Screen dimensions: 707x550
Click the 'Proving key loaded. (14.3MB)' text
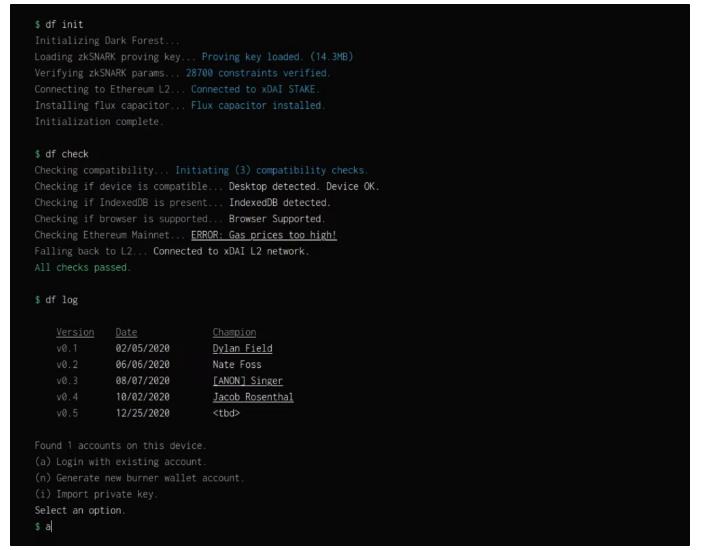(x=277, y=57)
